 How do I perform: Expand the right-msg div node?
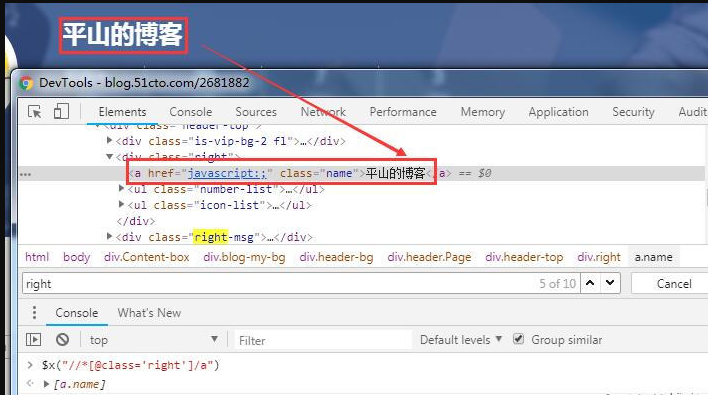tap(109, 236)
